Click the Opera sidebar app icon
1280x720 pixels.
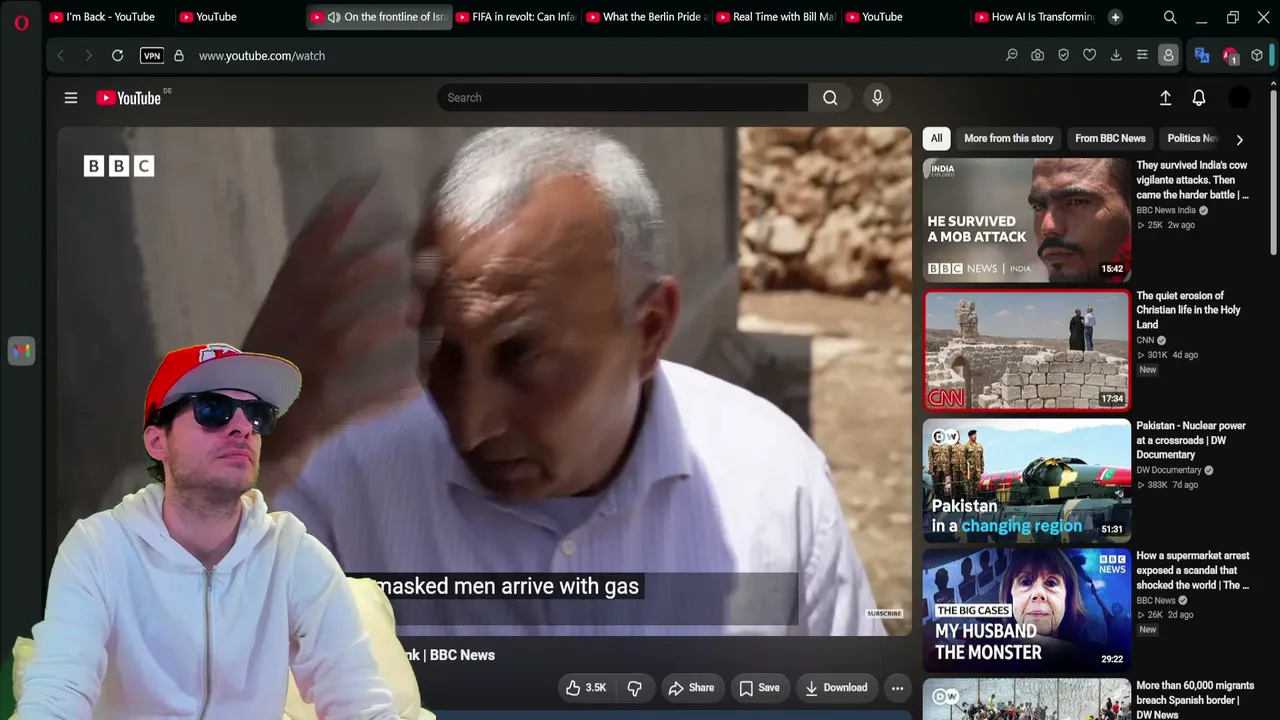21,351
